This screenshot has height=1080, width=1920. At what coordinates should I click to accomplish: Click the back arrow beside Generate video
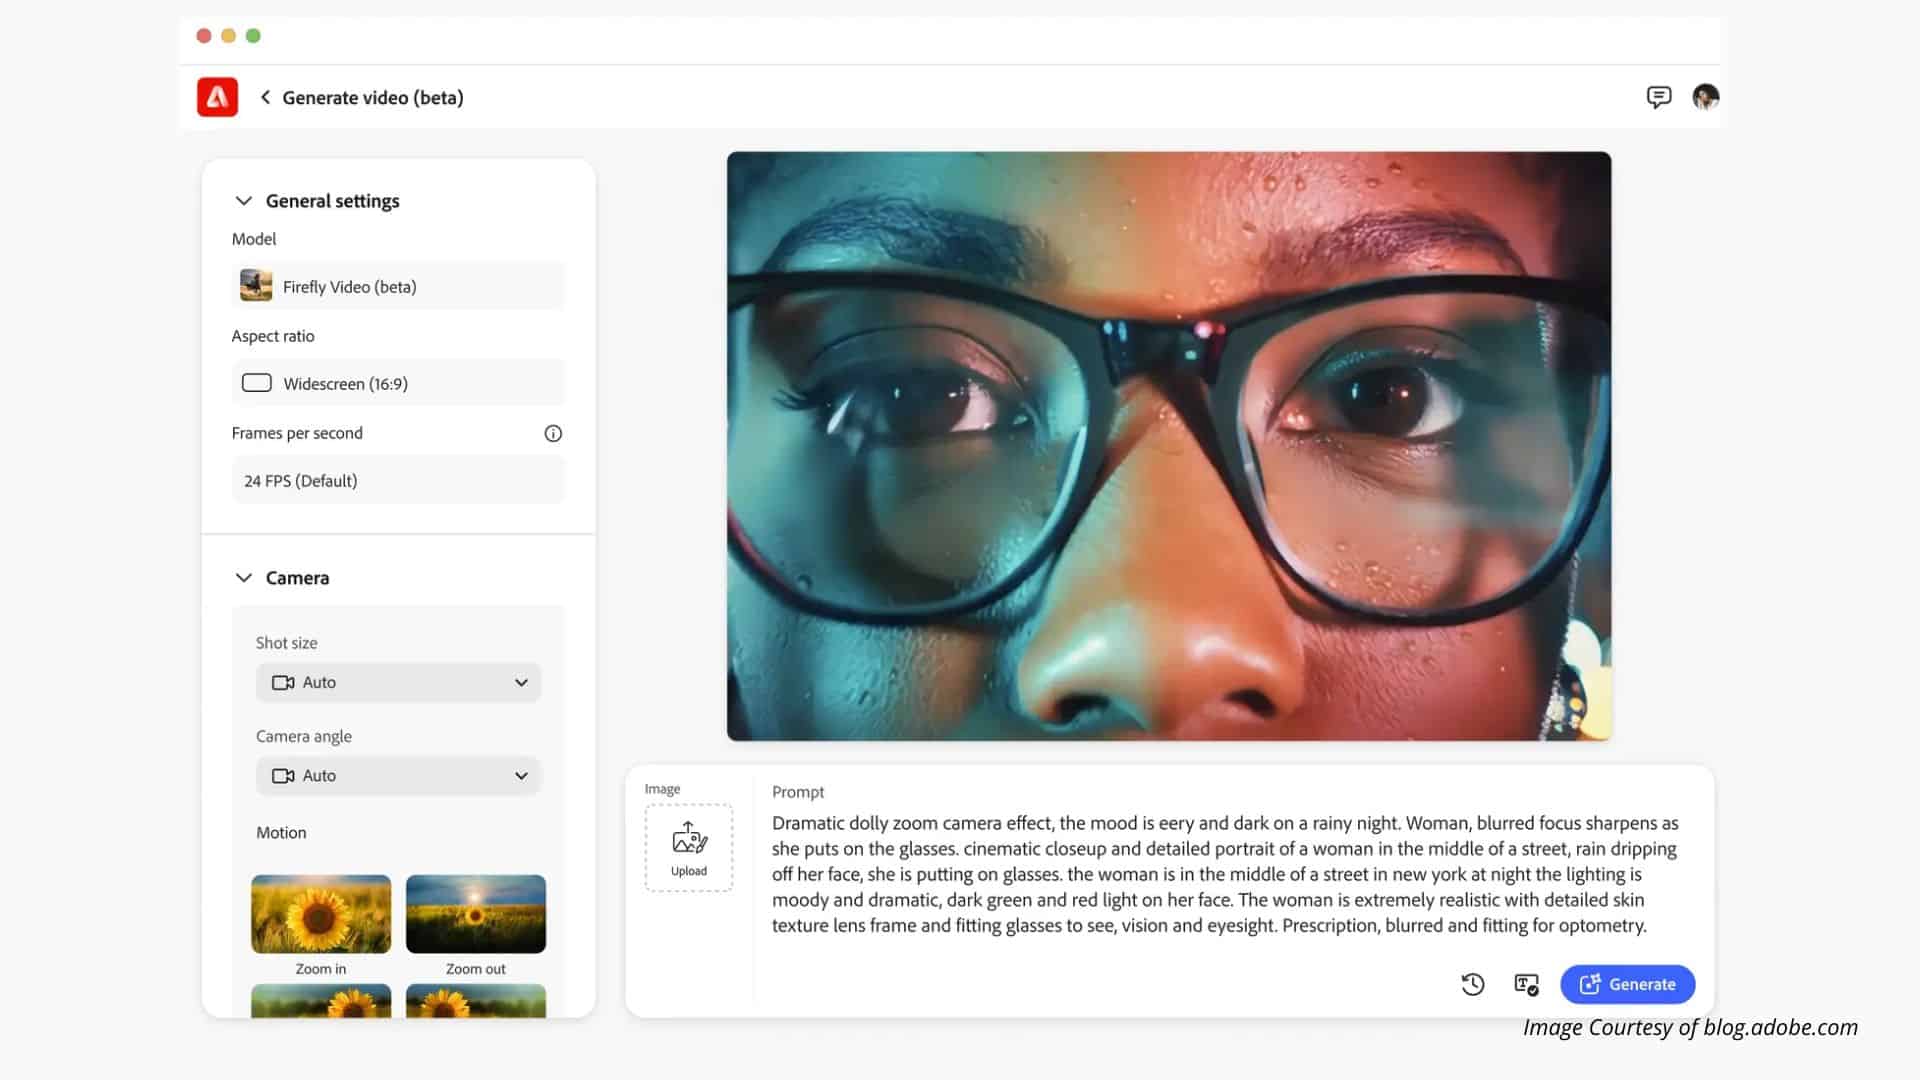pos(265,97)
